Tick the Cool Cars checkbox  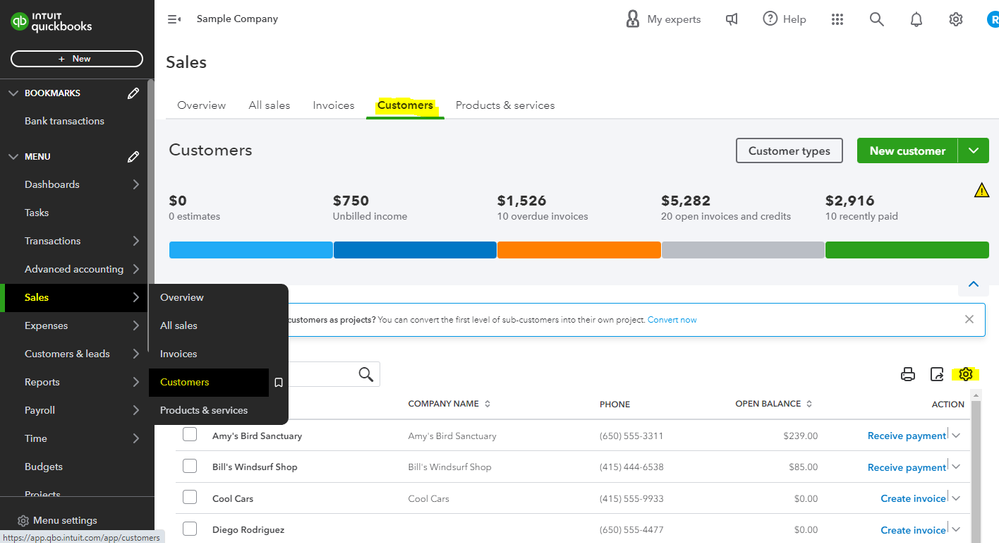click(190, 497)
